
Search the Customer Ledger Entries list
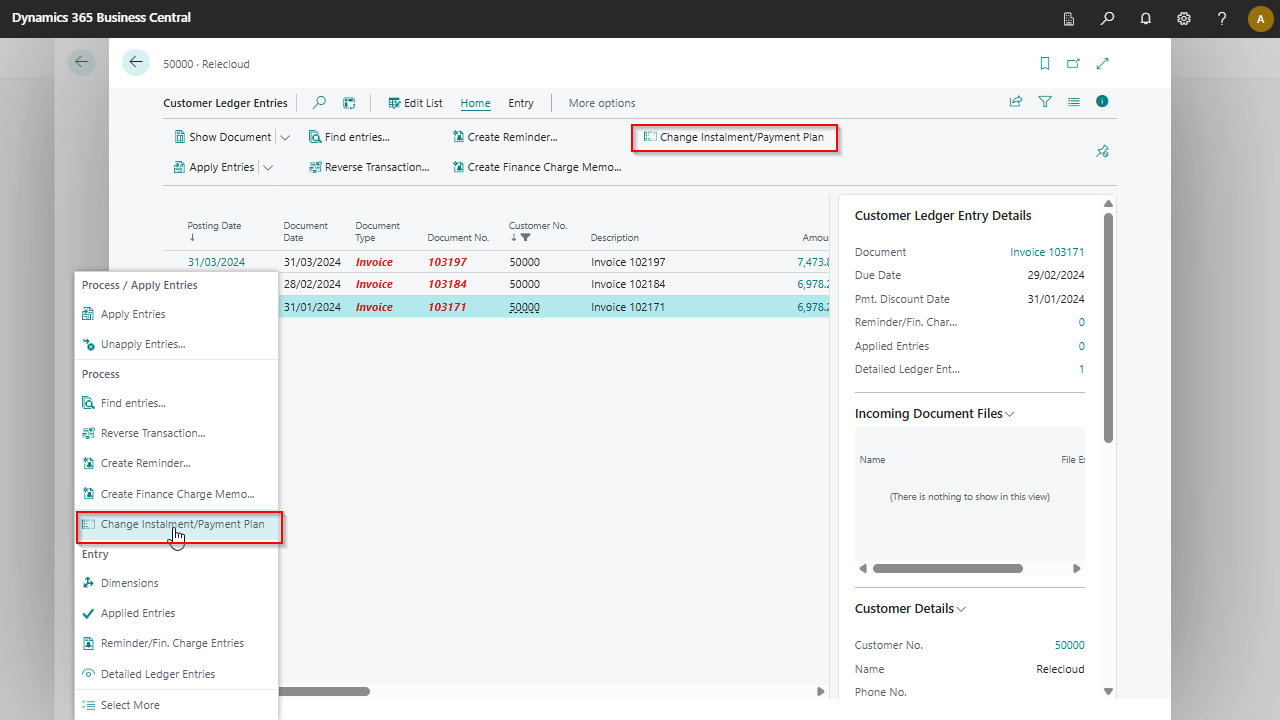tap(320, 103)
